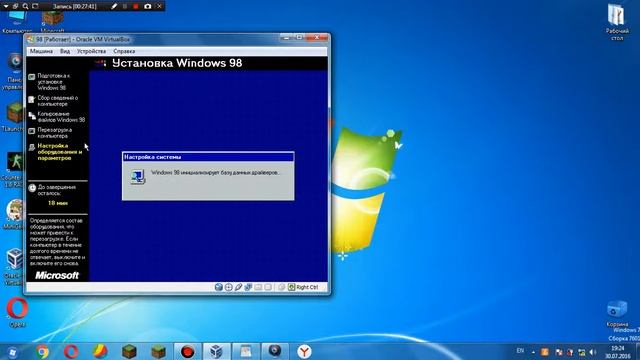This screenshot has width=640, height=360.
Task: Switch to the red-circle recorder taskbar app
Action: 187,352
